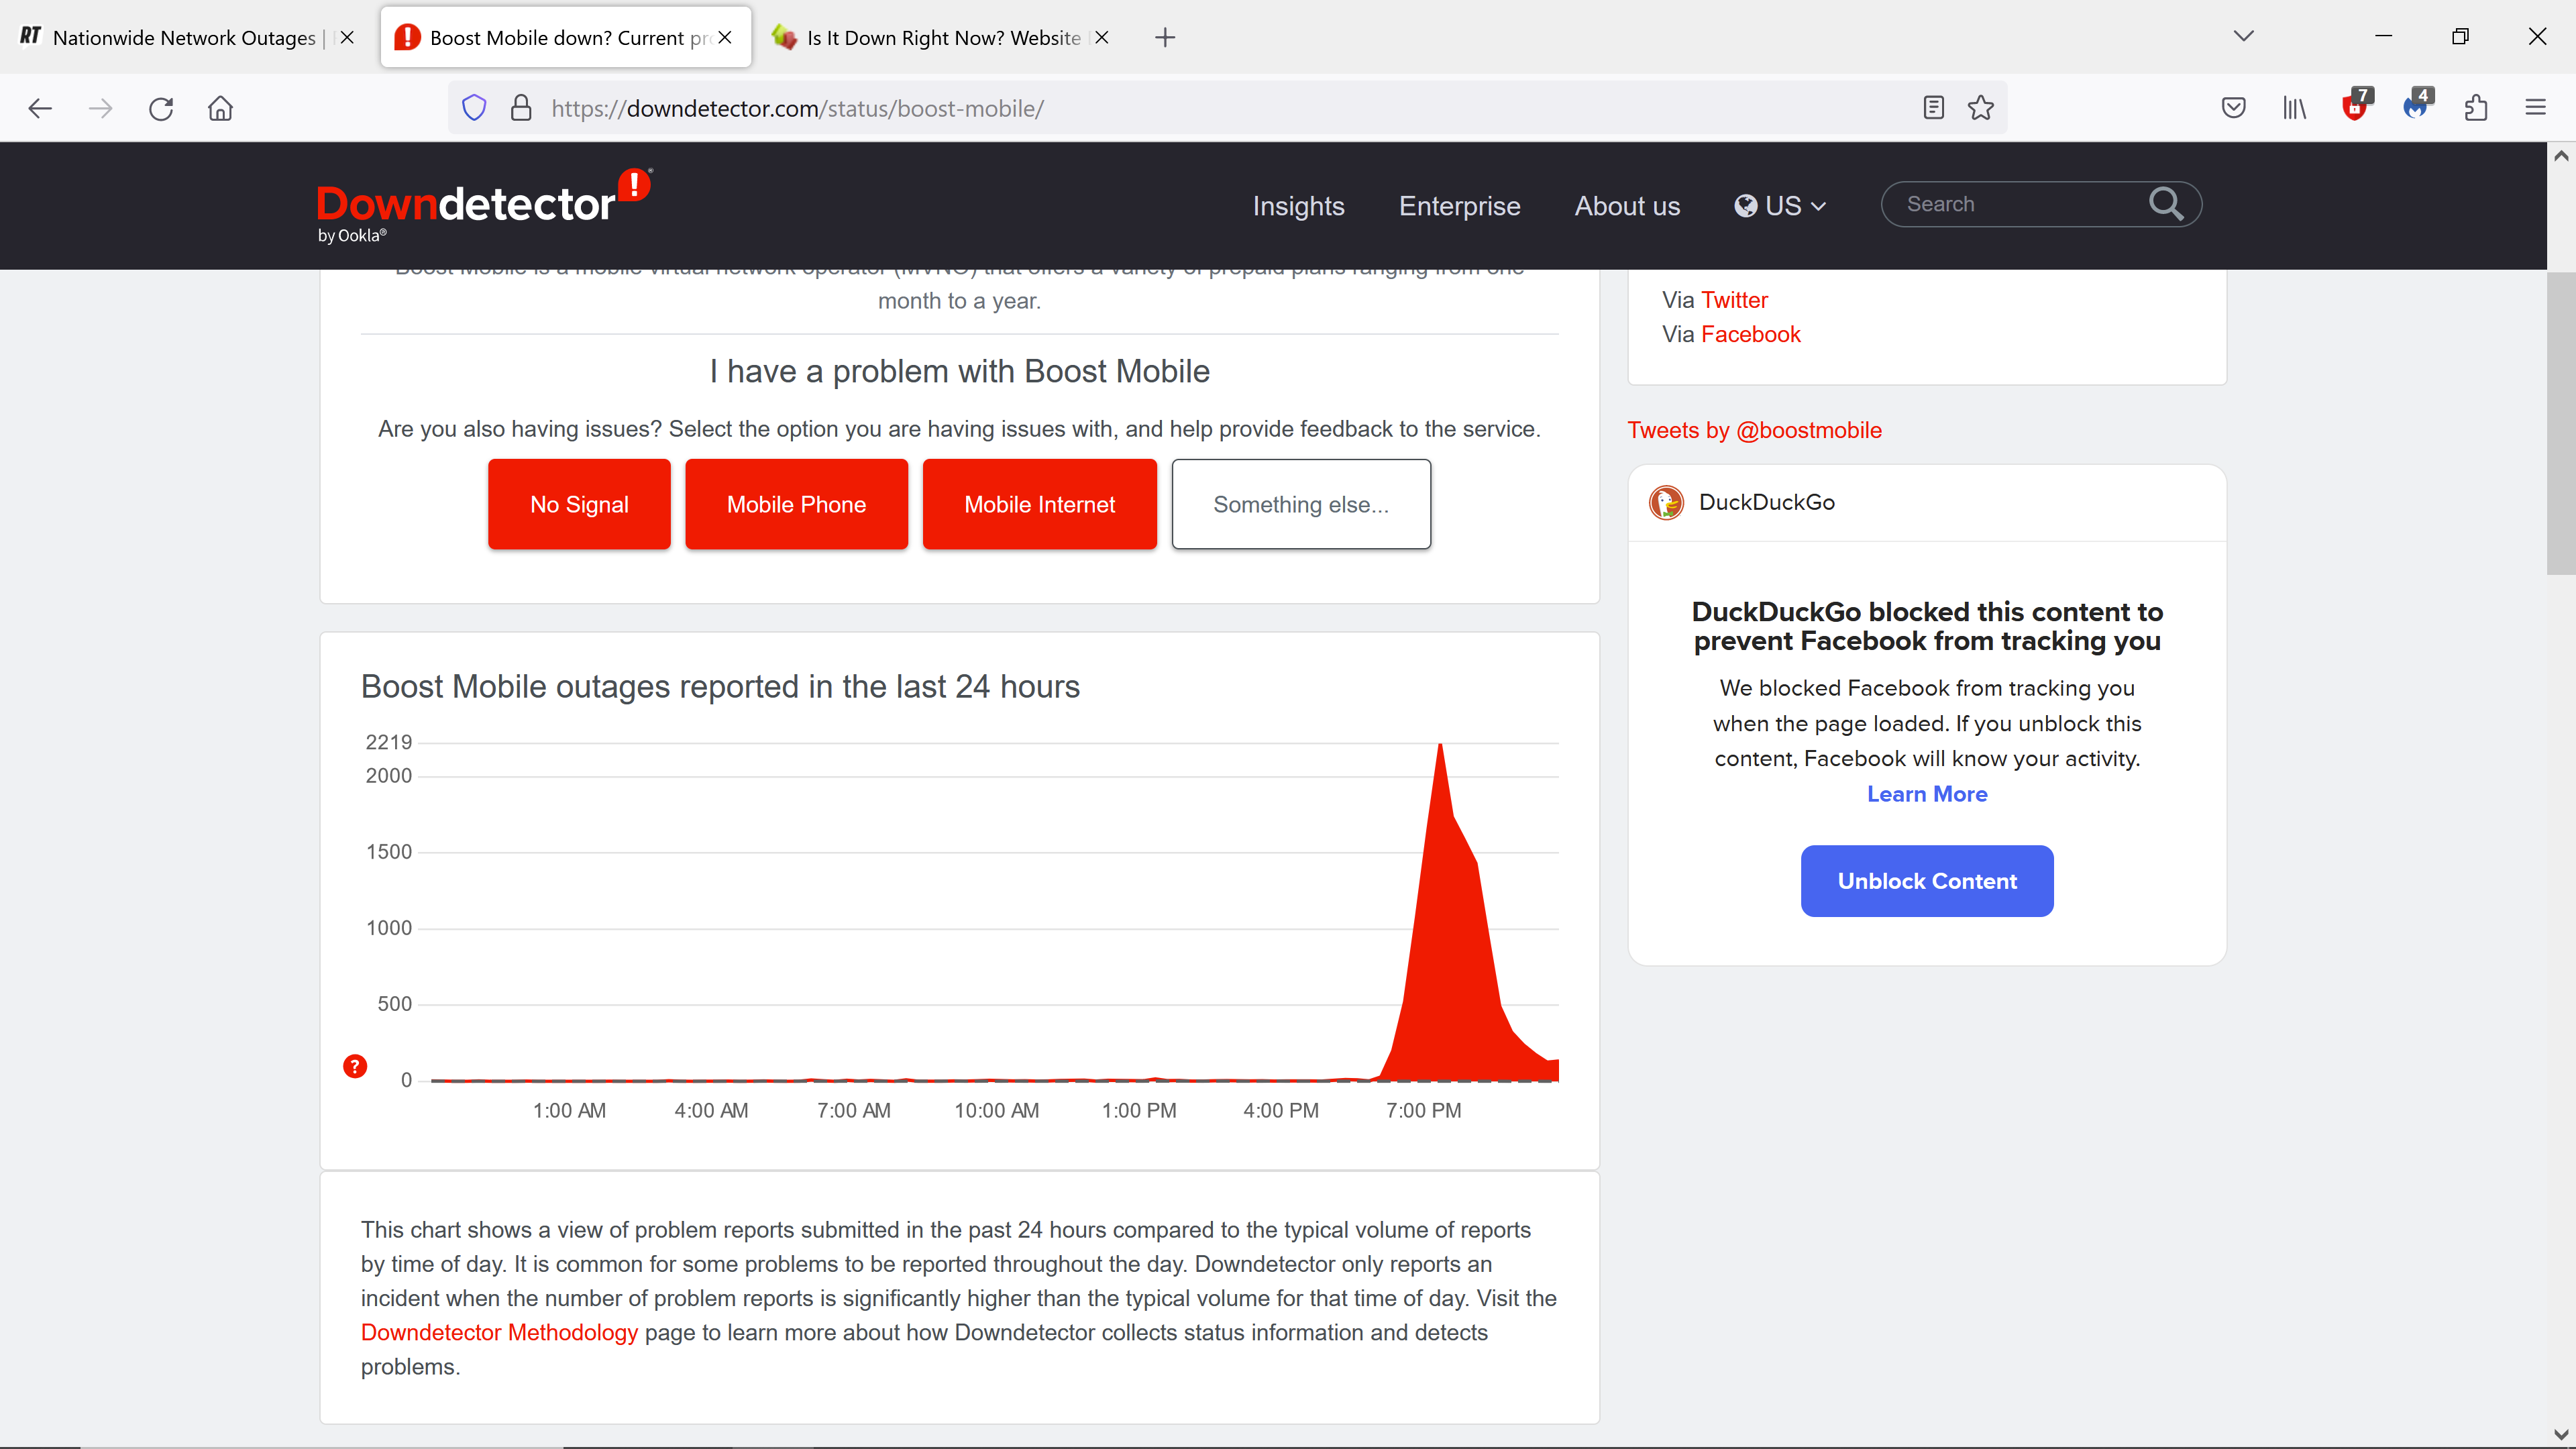Click the Save to Pocket icon
Viewport: 2576px width, 1449px height.
point(2233,108)
